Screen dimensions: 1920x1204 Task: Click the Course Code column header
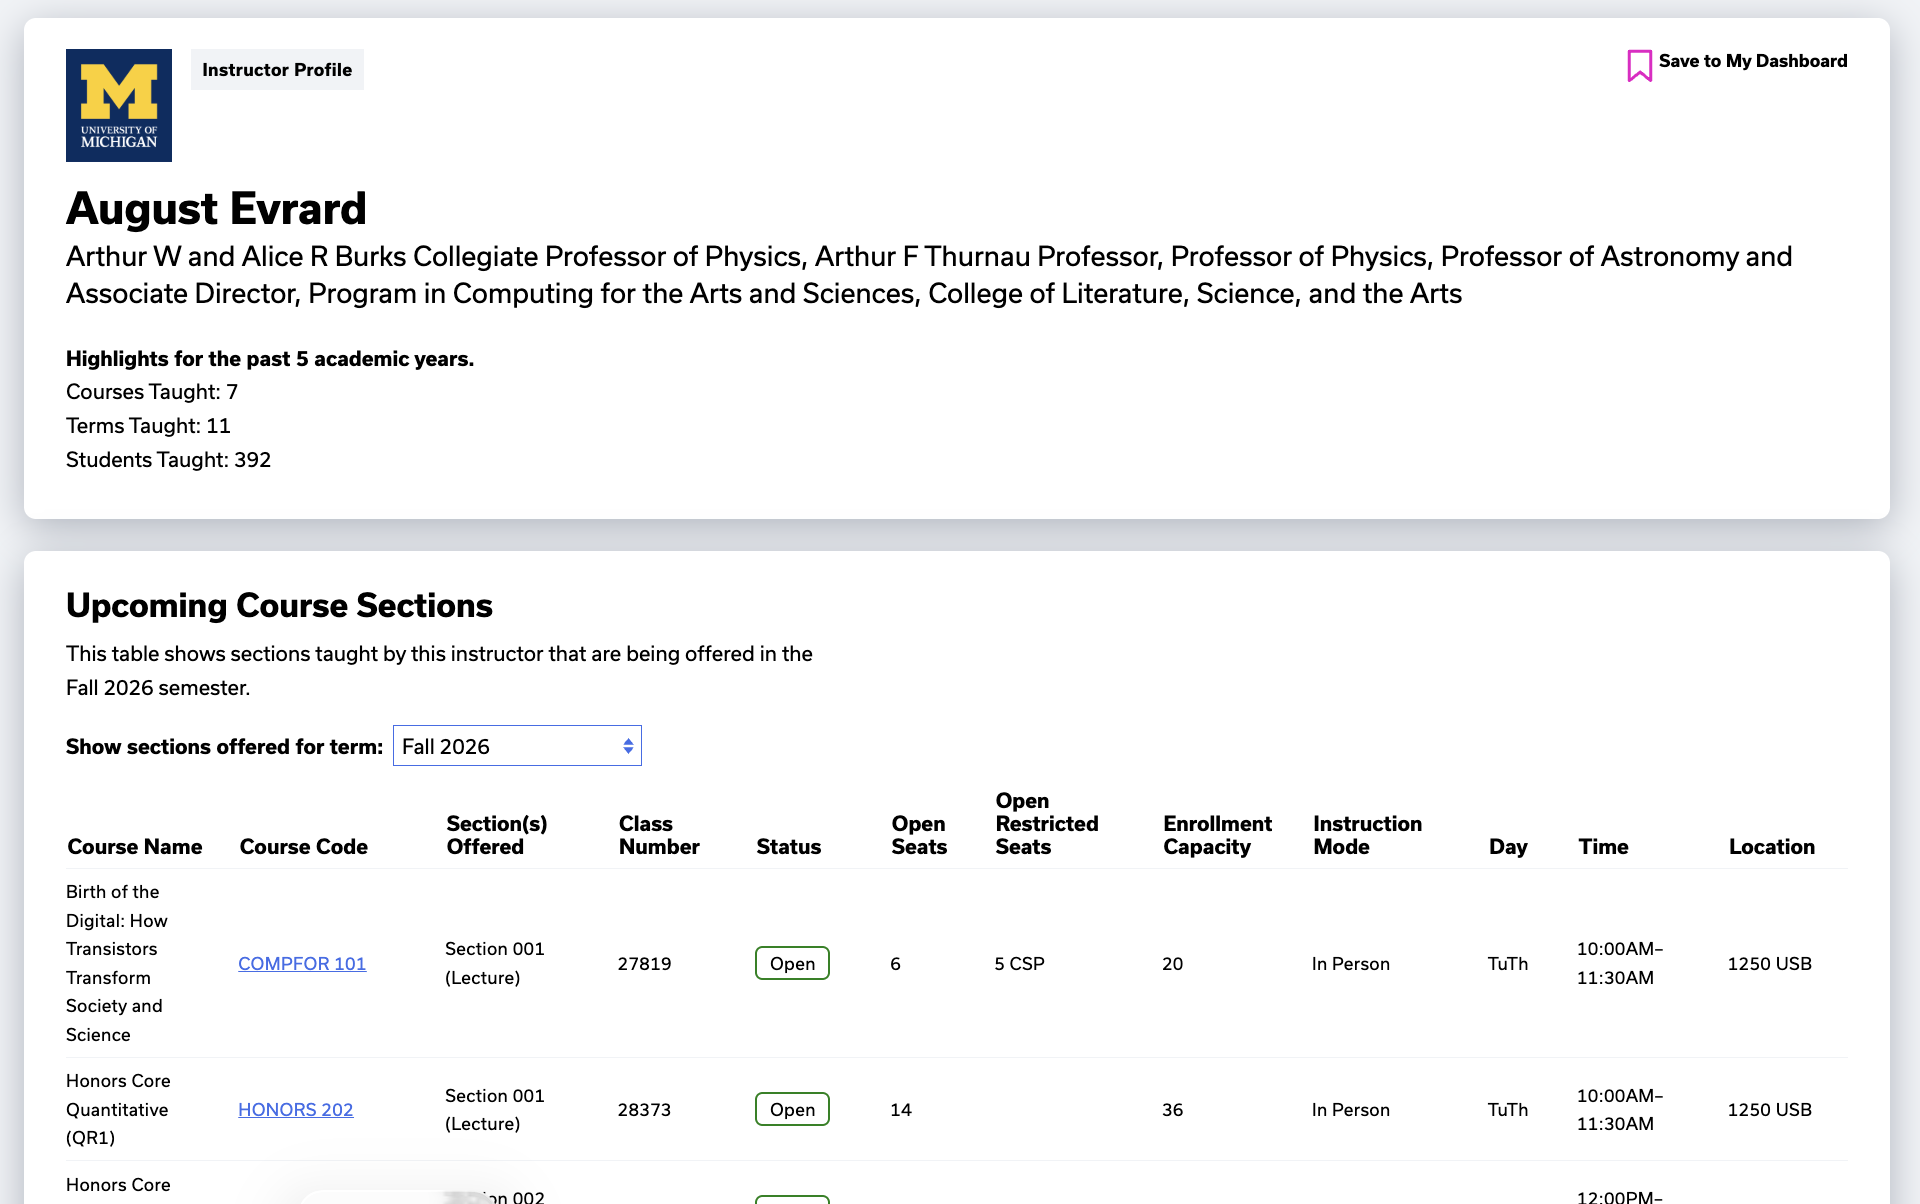coord(304,847)
